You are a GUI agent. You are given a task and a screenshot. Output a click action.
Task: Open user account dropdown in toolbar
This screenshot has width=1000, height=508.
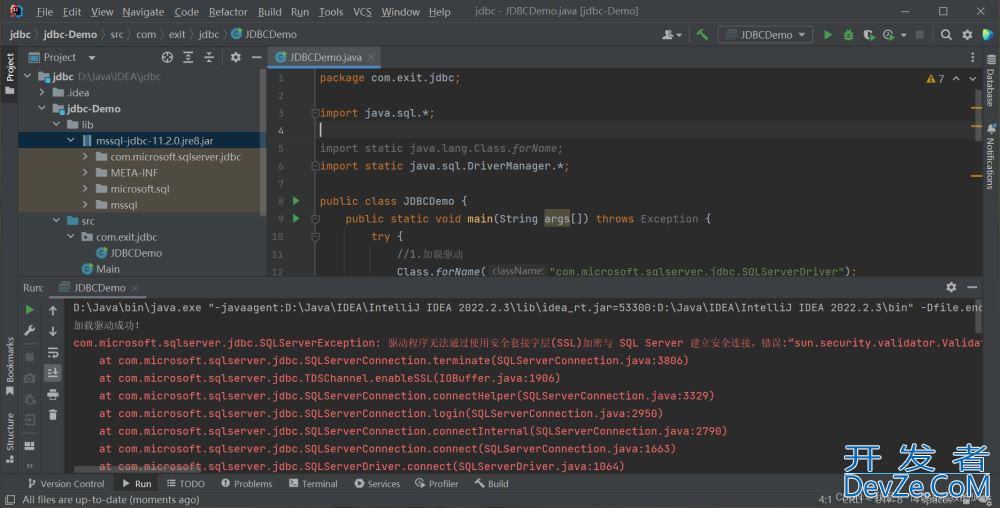(672, 34)
